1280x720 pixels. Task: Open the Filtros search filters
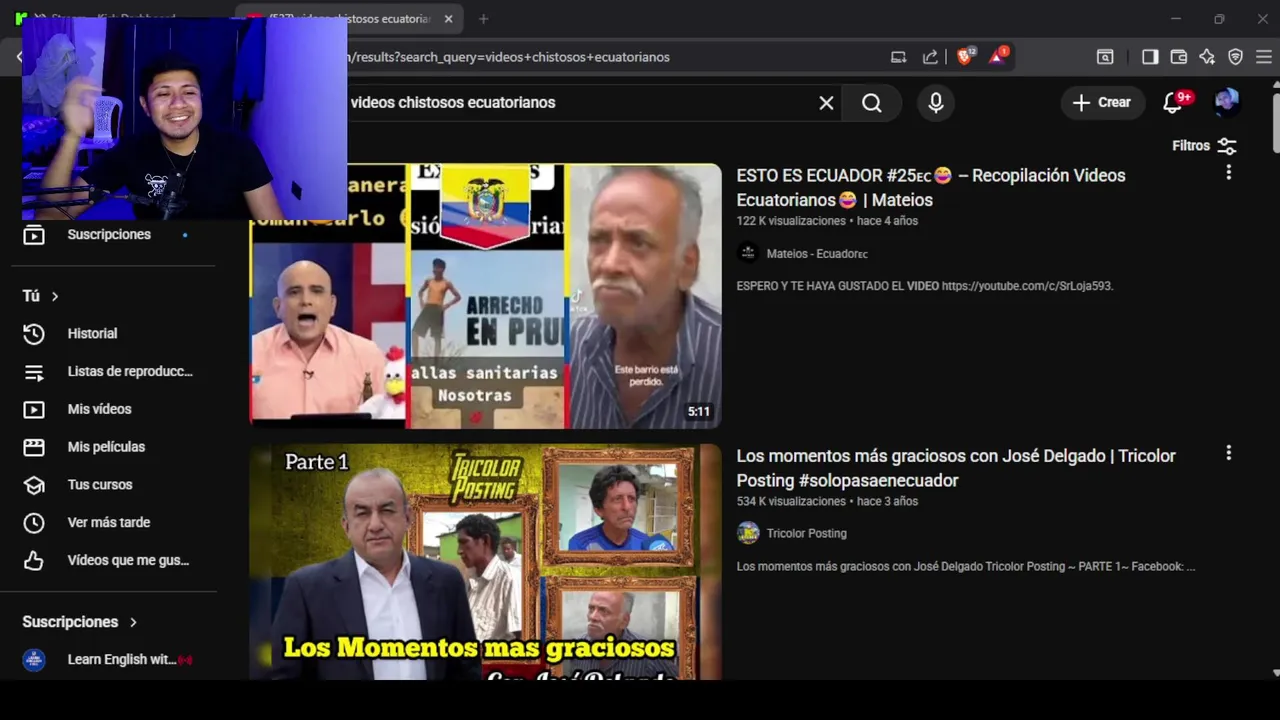pos(1205,146)
